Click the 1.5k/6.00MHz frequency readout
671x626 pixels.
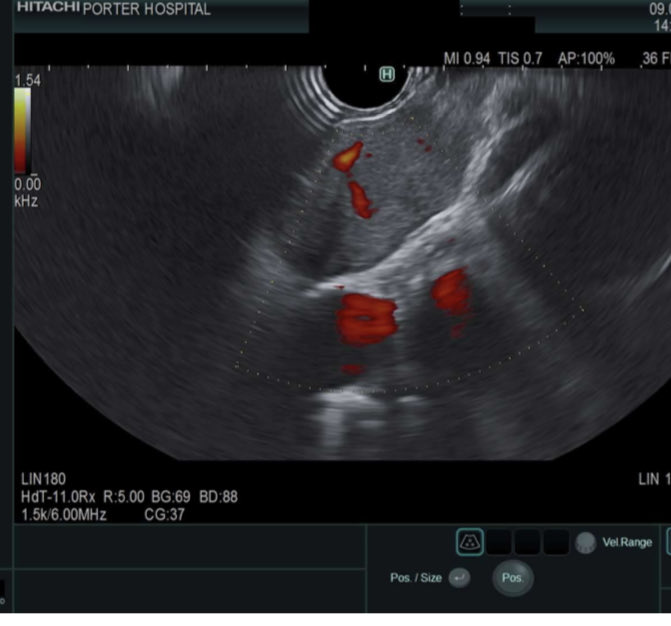(64, 514)
